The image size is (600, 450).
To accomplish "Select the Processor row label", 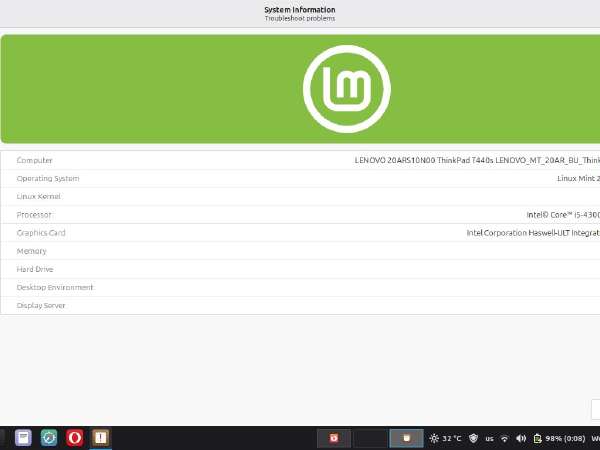I will tap(34, 215).
